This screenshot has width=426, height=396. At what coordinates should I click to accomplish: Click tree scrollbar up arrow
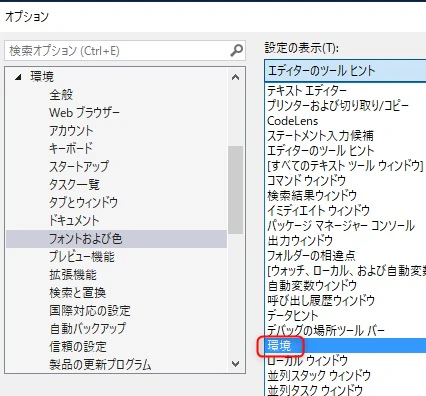point(236,78)
